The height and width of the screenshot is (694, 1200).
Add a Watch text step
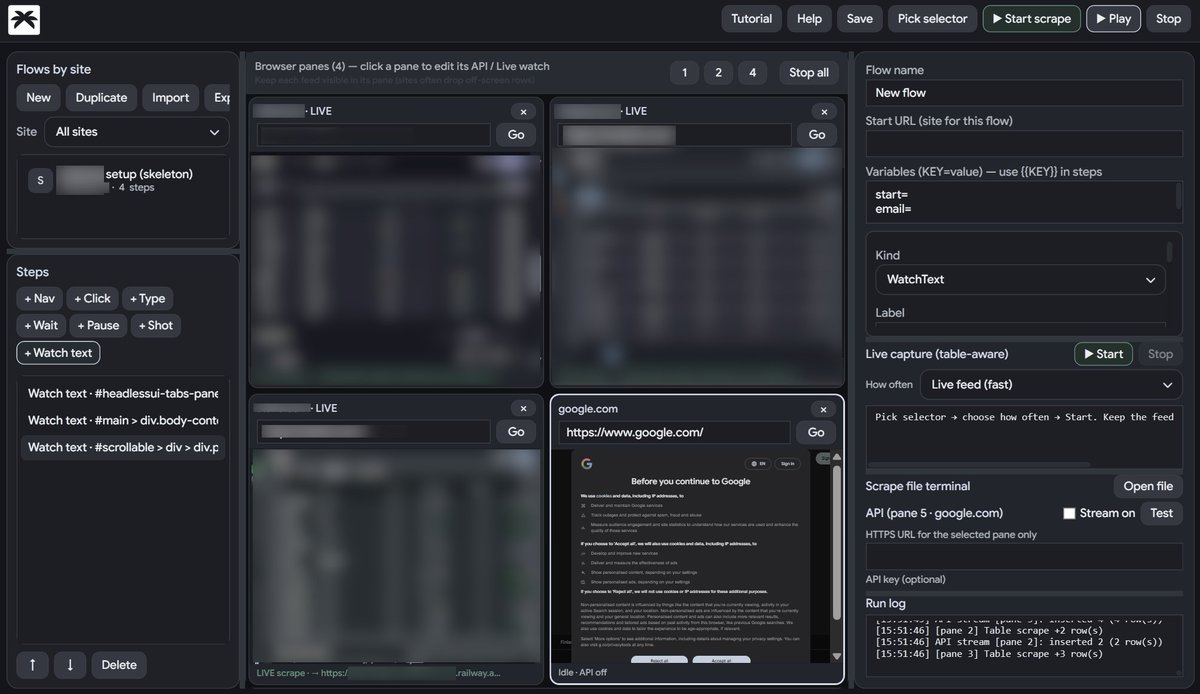point(58,352)
